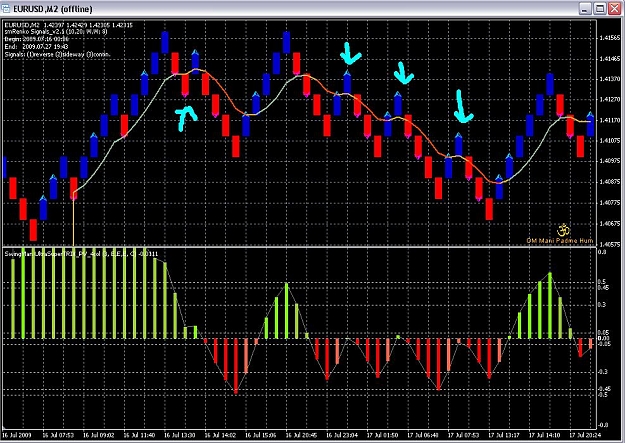
Task: Click the '16 Jul 14:02' time axis label
Action: [220, 435]
